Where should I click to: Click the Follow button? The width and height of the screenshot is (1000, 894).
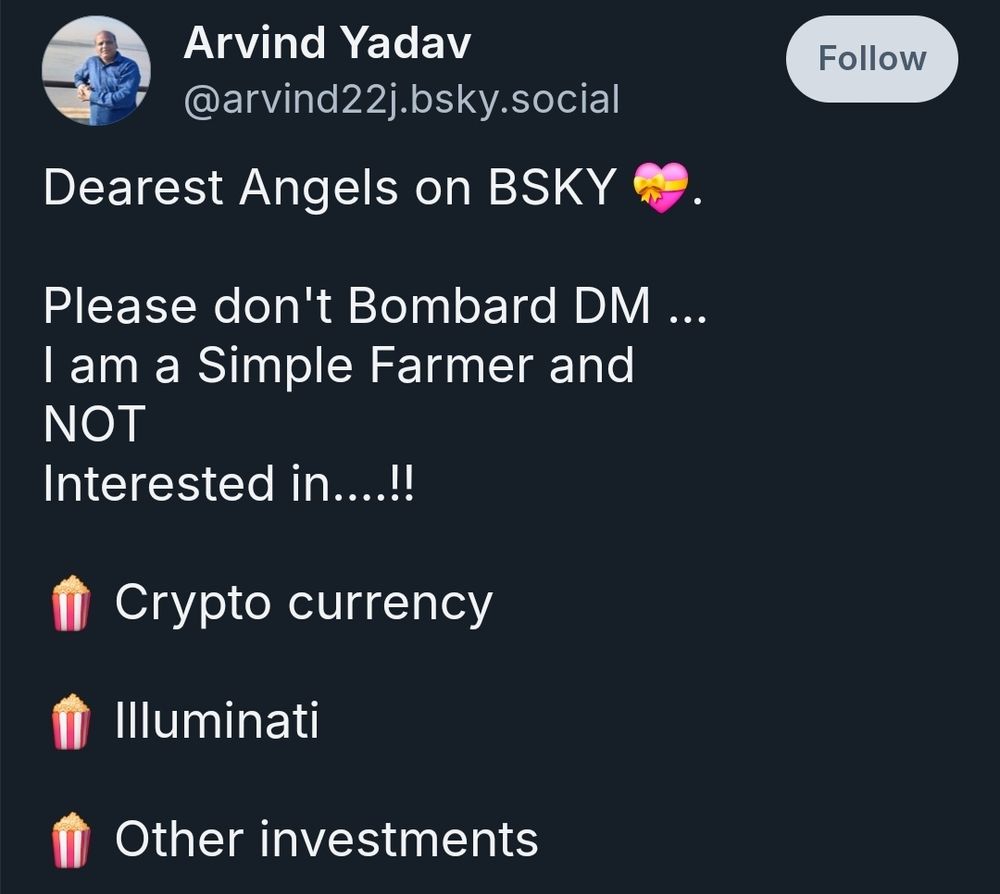pyautogui.click(x=872, y=59)
